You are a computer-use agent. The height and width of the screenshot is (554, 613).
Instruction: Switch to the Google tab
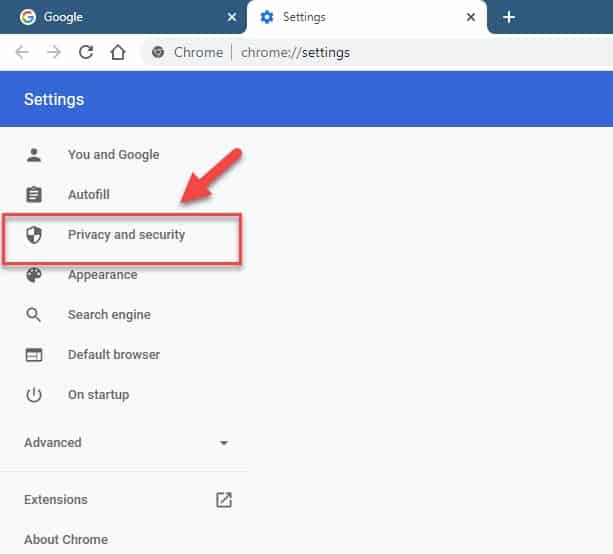(110, 17)
